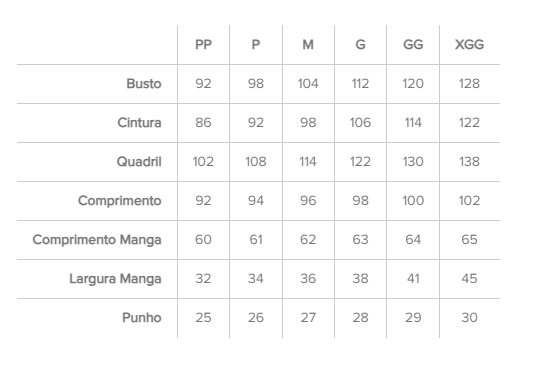Click Quadril value 138 for XGG

[469, 162]
